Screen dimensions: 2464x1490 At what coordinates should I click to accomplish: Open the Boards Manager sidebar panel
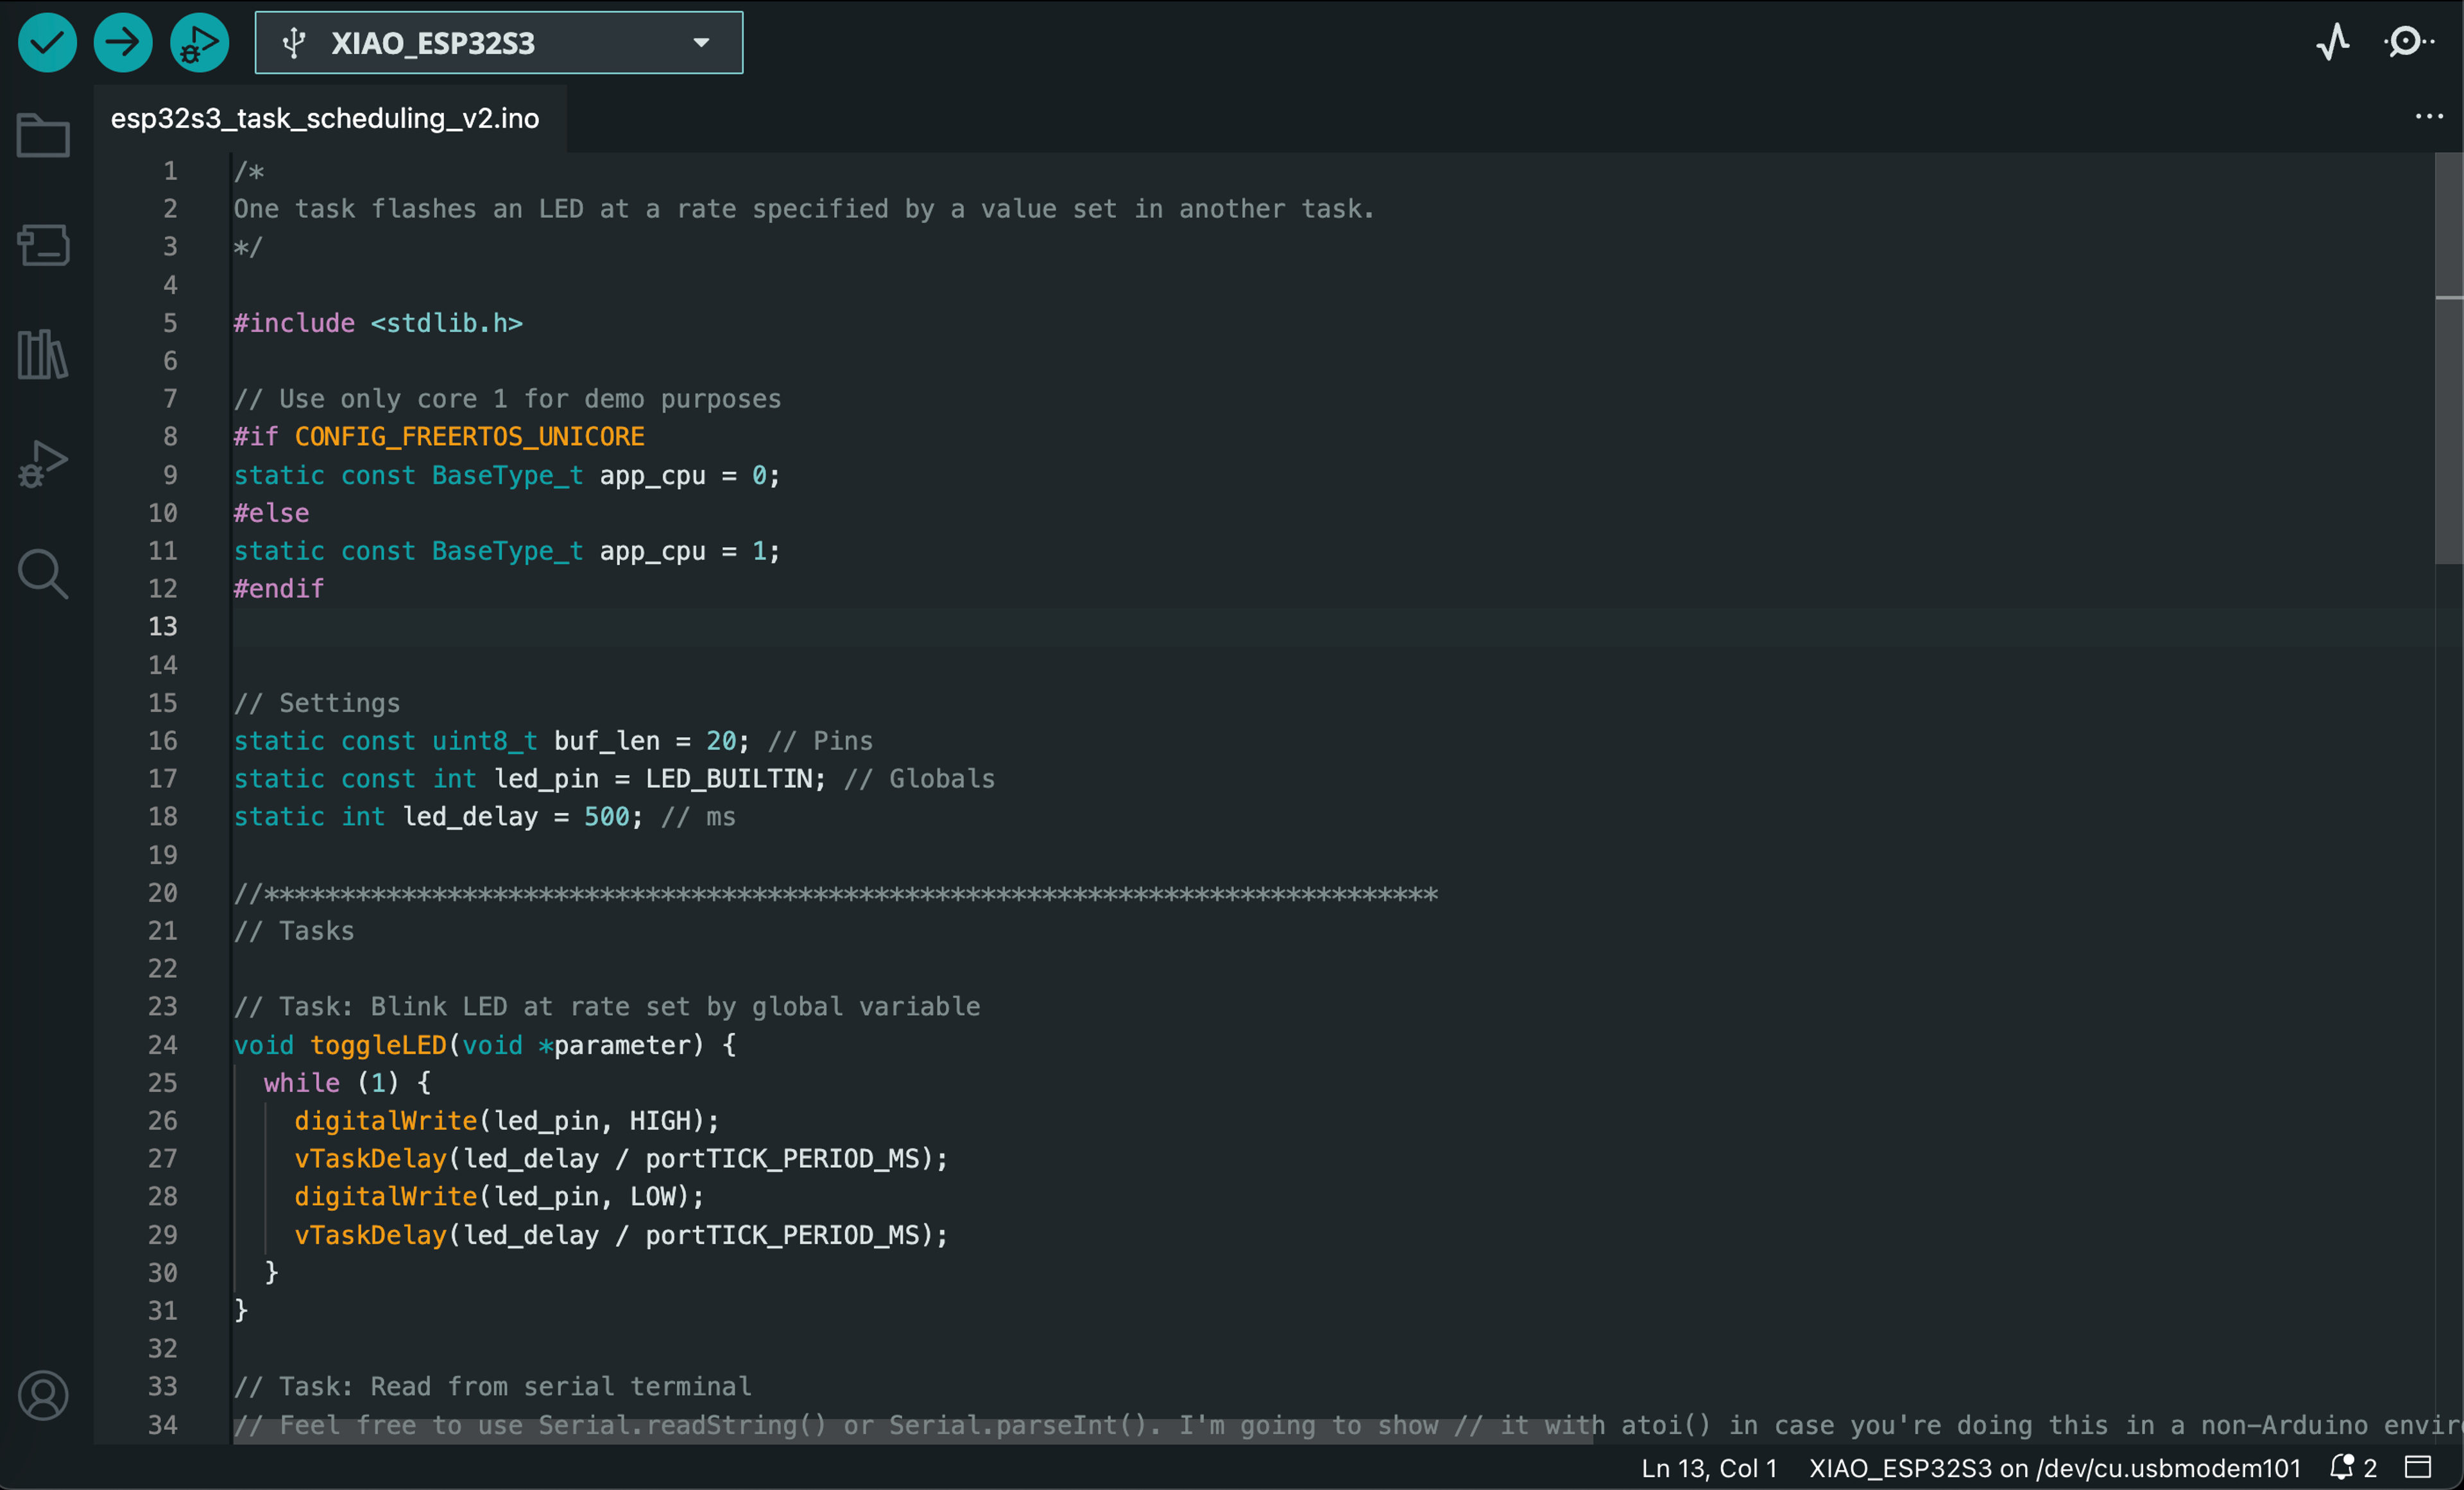click(43, 245)
